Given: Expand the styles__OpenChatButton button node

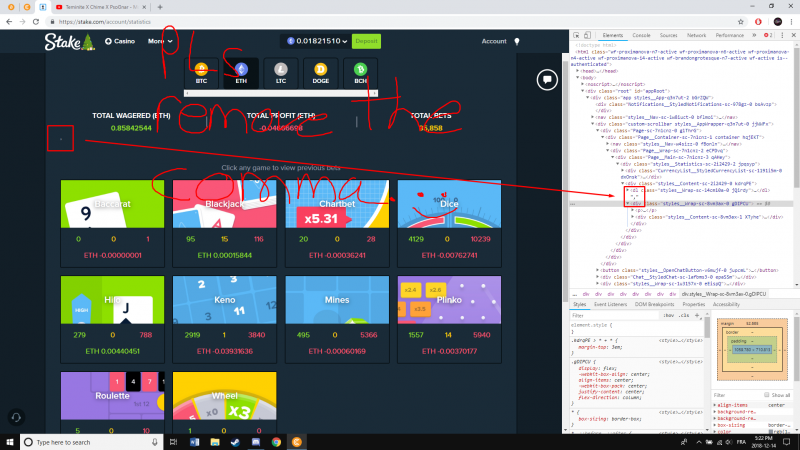Looking at the screenshot, I should point(597,270).
